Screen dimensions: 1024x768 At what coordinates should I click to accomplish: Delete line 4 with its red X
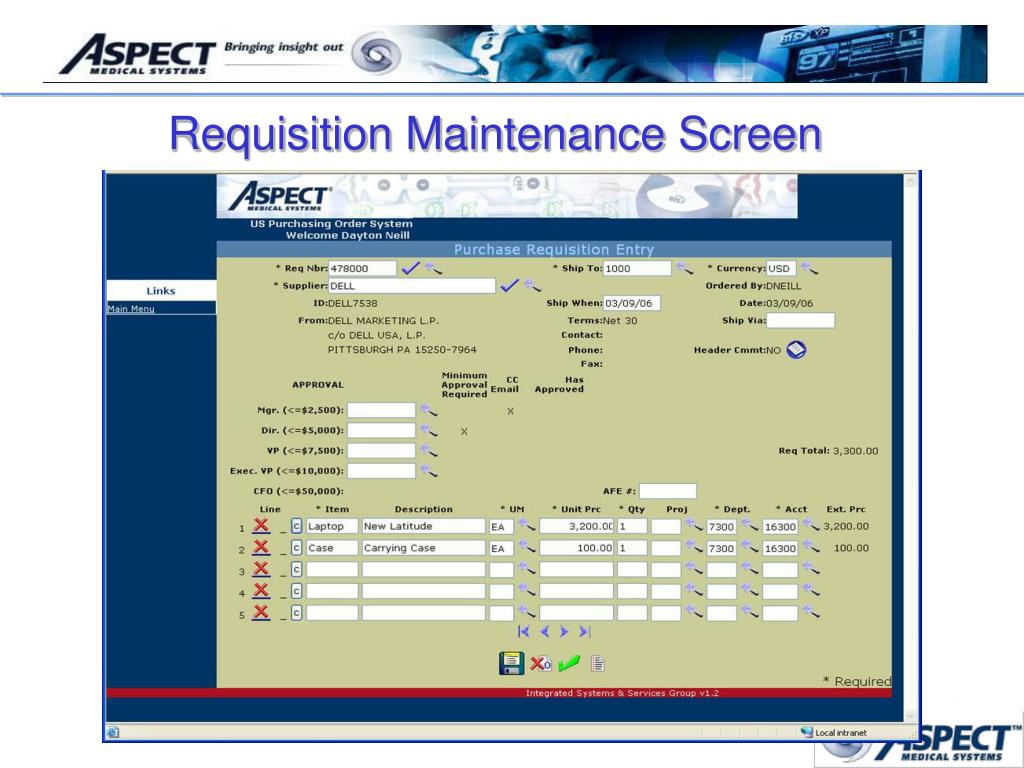[261, 590]
